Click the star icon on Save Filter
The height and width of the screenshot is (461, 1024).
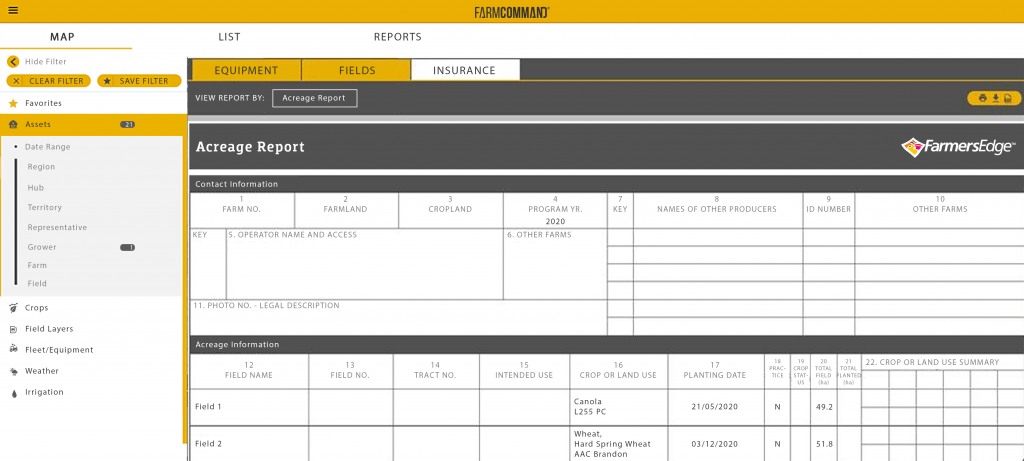coord(107,81)
